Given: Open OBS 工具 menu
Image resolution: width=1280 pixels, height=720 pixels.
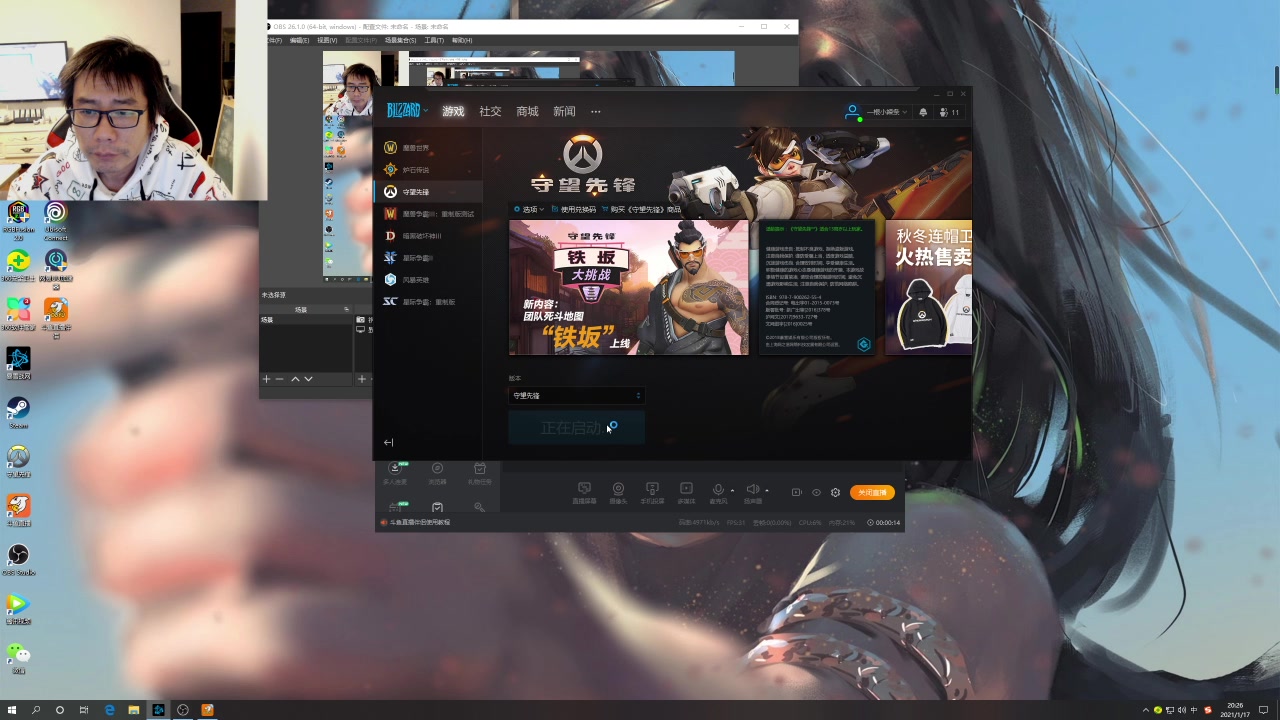Looking at the screenshot, I should point(433,40).
